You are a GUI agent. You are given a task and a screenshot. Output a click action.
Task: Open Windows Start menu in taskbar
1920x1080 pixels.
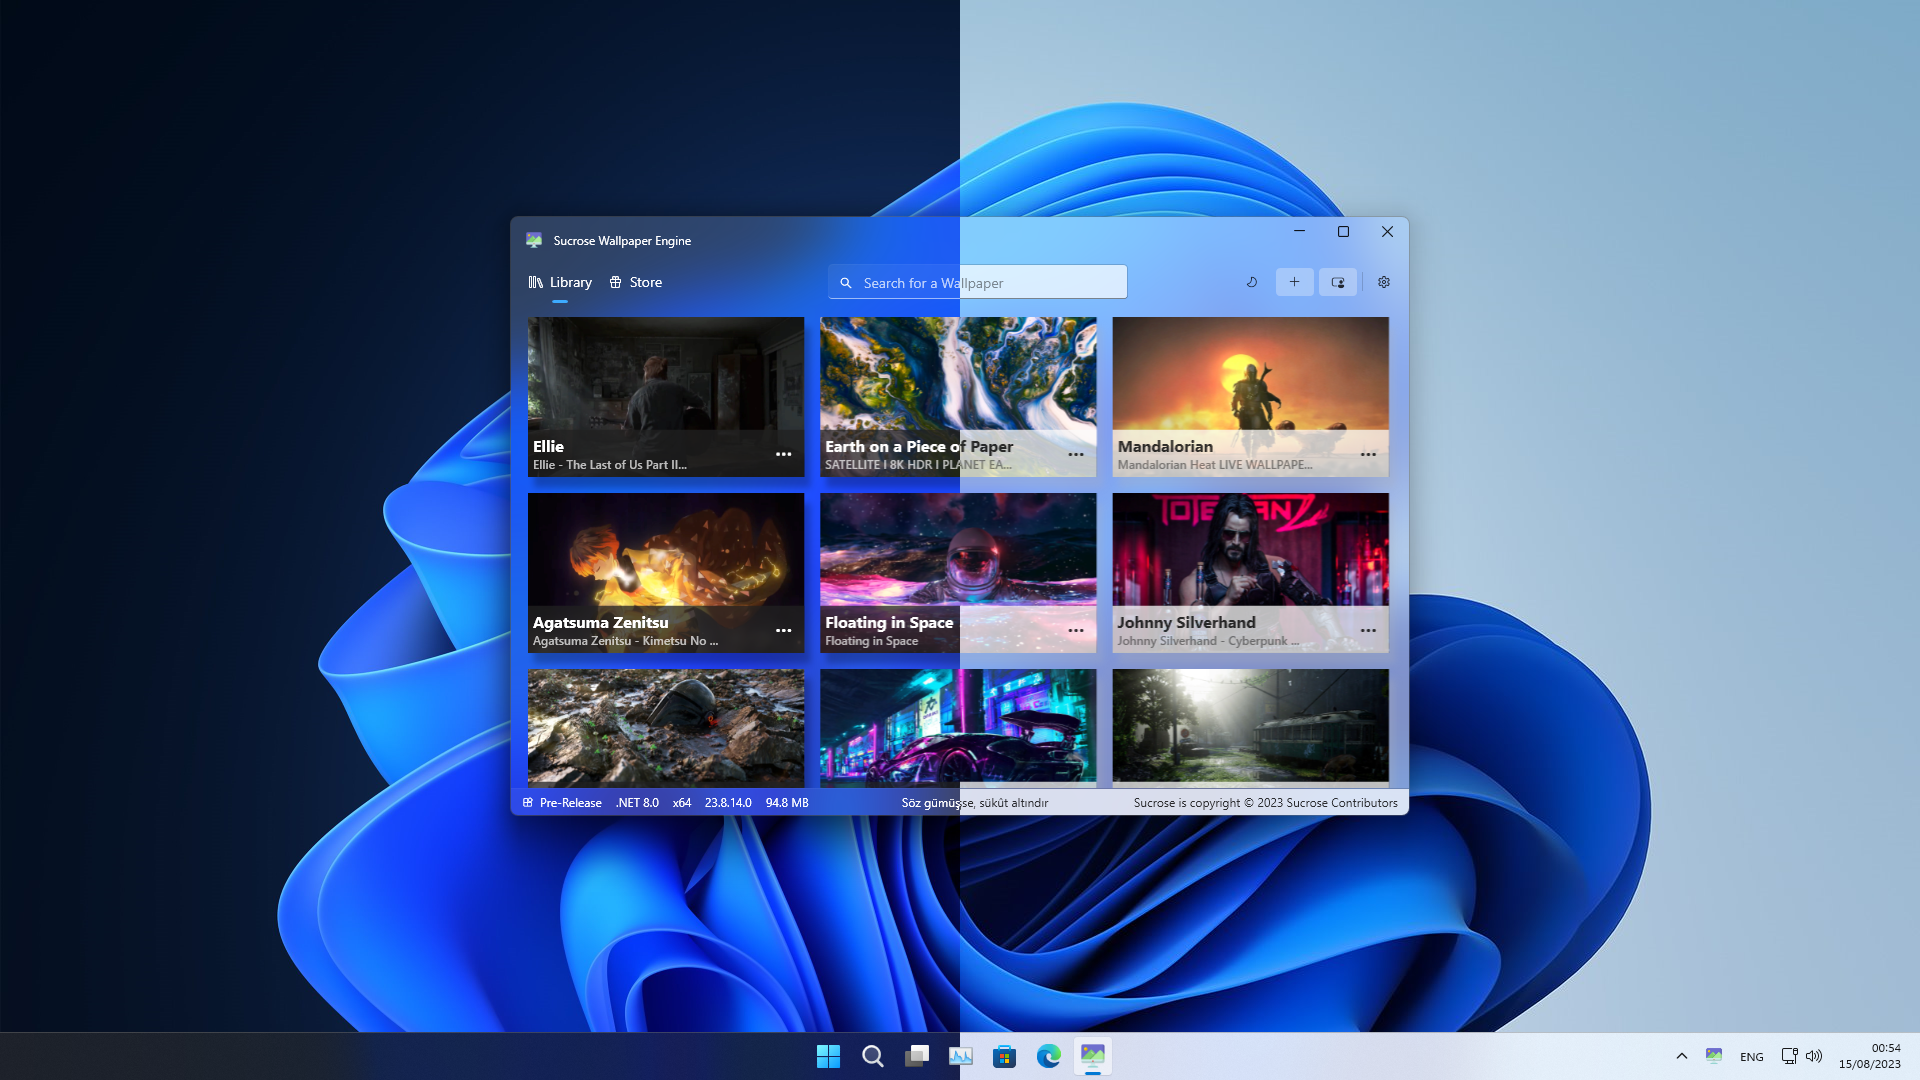click(x=828, y=1056)
